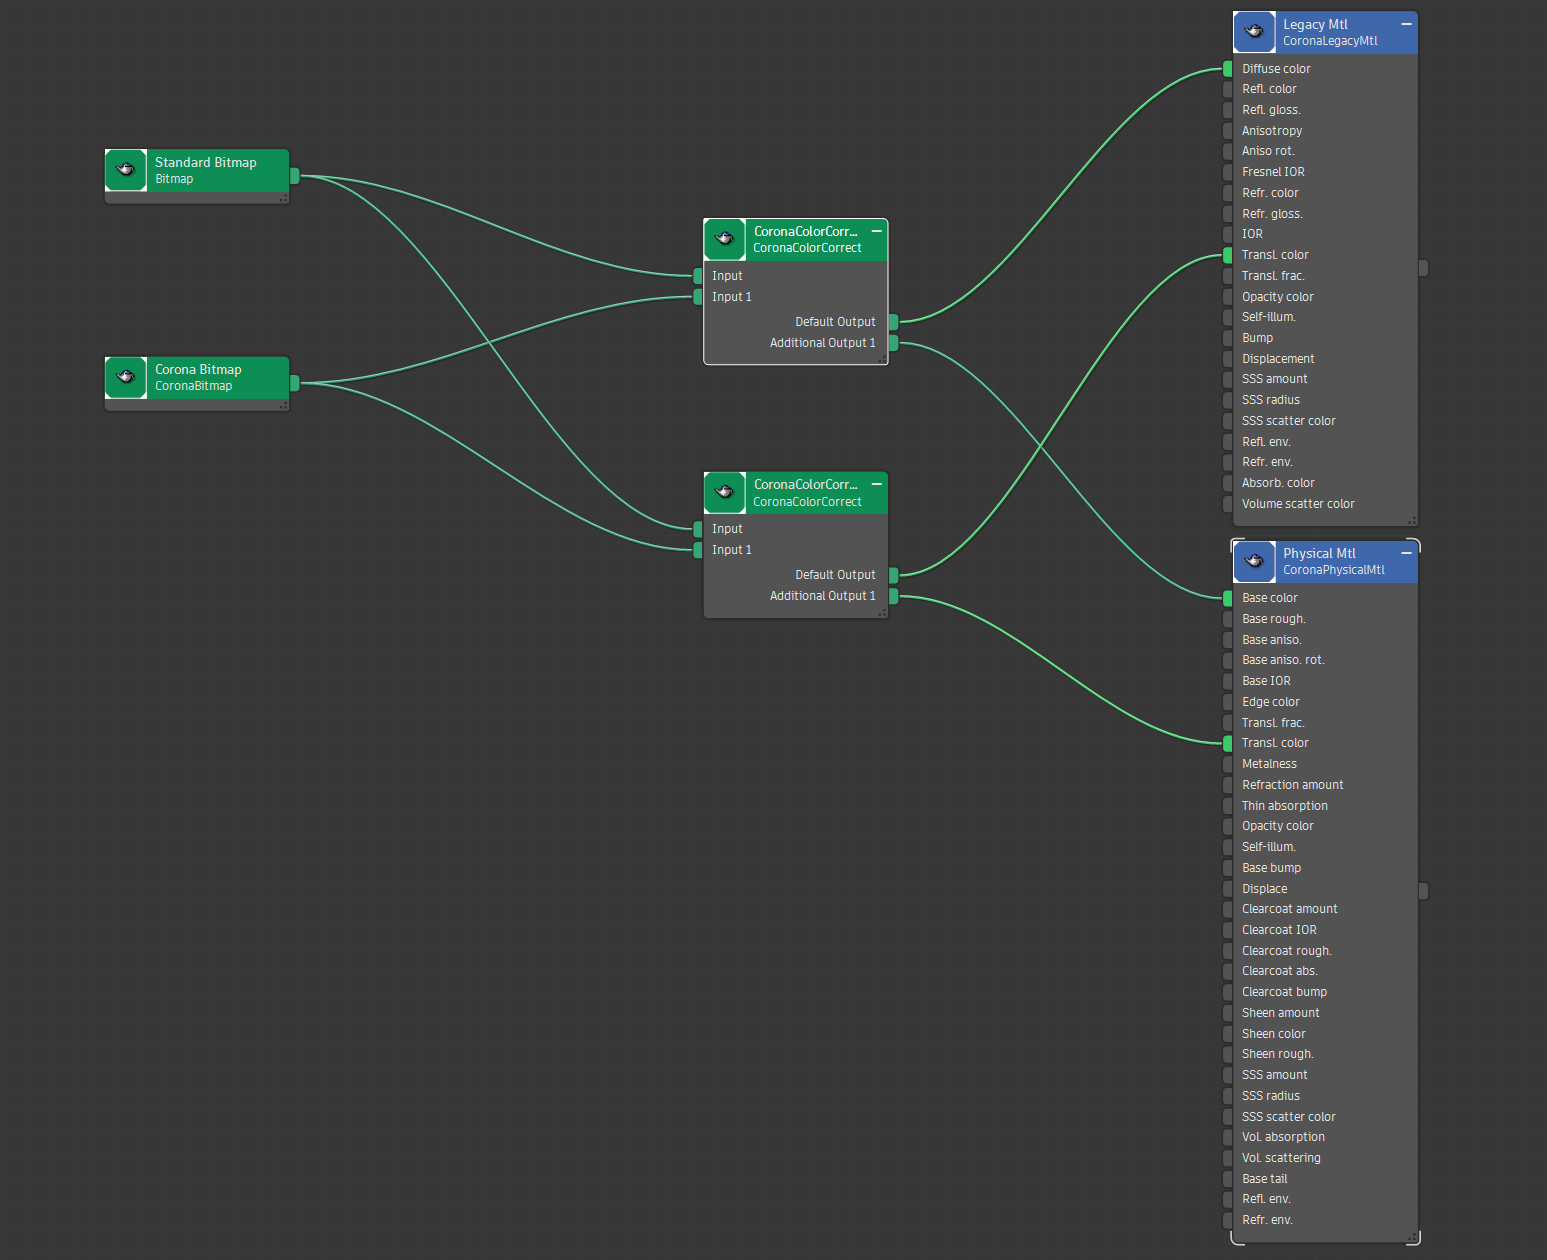The height and width of the screenshot is (1260, 1547).
Task: Collapse the Physical Mtl node with its minus button
Action: pos(1406,553)
